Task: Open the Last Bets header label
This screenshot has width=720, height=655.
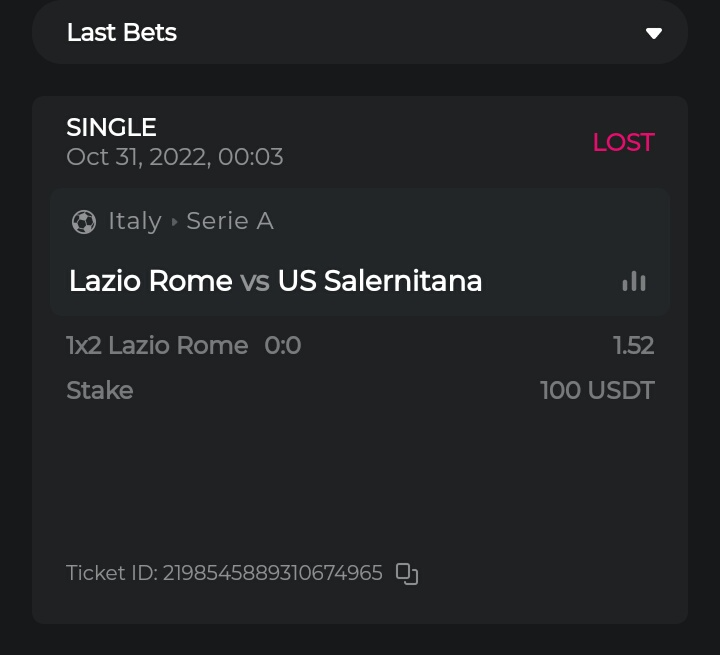Action: point(122,33)
